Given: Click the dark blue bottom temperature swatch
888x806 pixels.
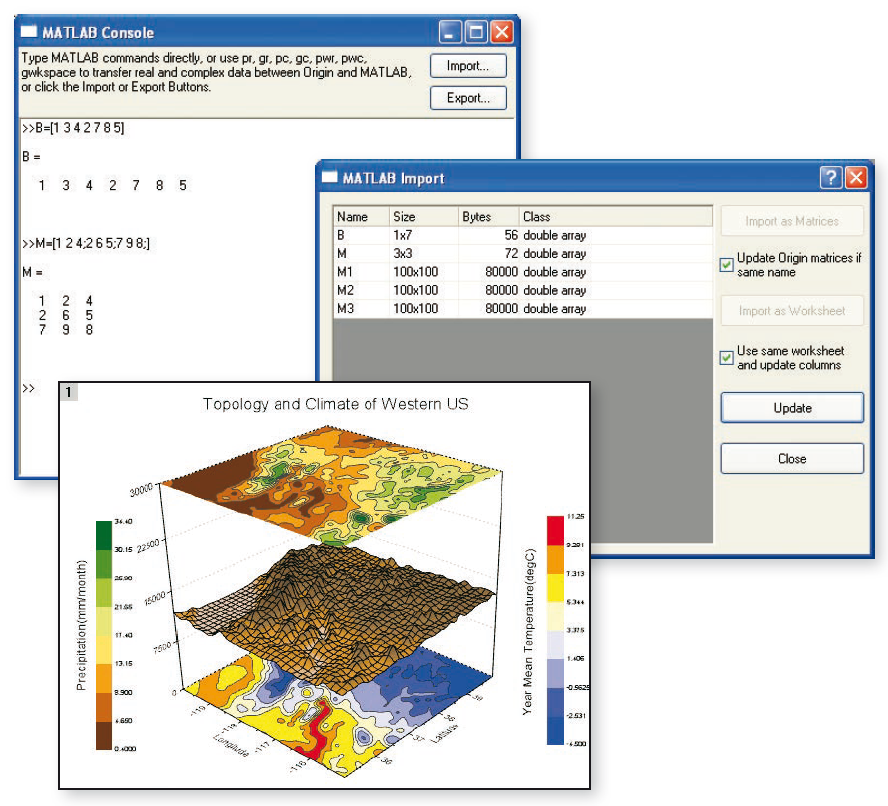Looking at the screenshot, I should [x=555, y=730].
